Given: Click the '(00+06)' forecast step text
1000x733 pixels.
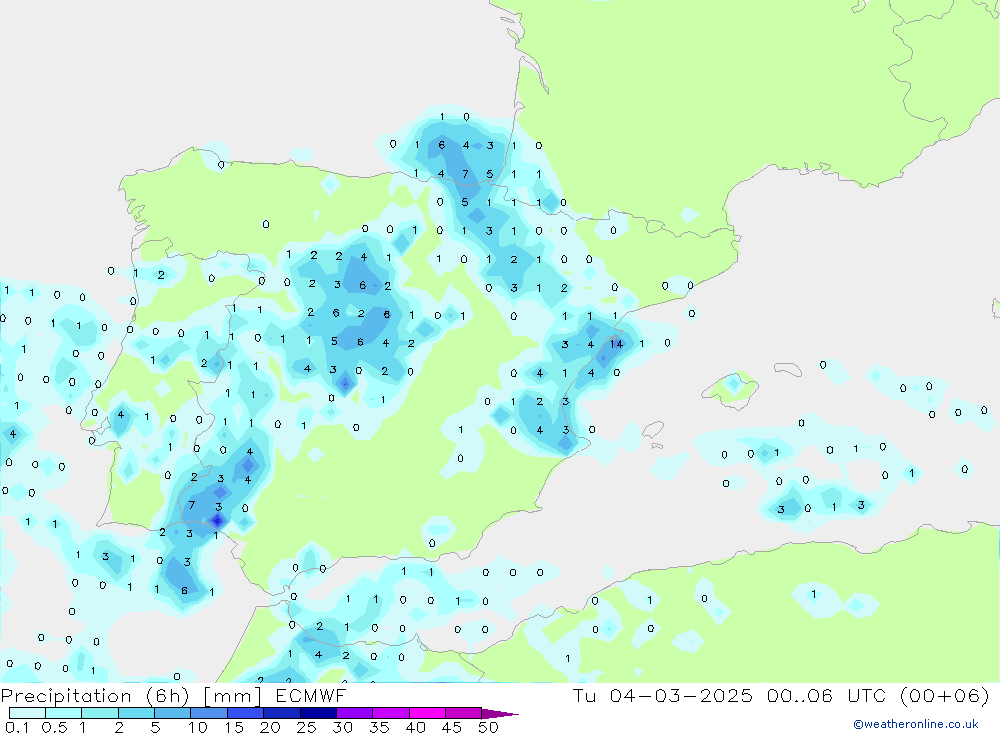Looking at the screenshot, I should (945, 696).
